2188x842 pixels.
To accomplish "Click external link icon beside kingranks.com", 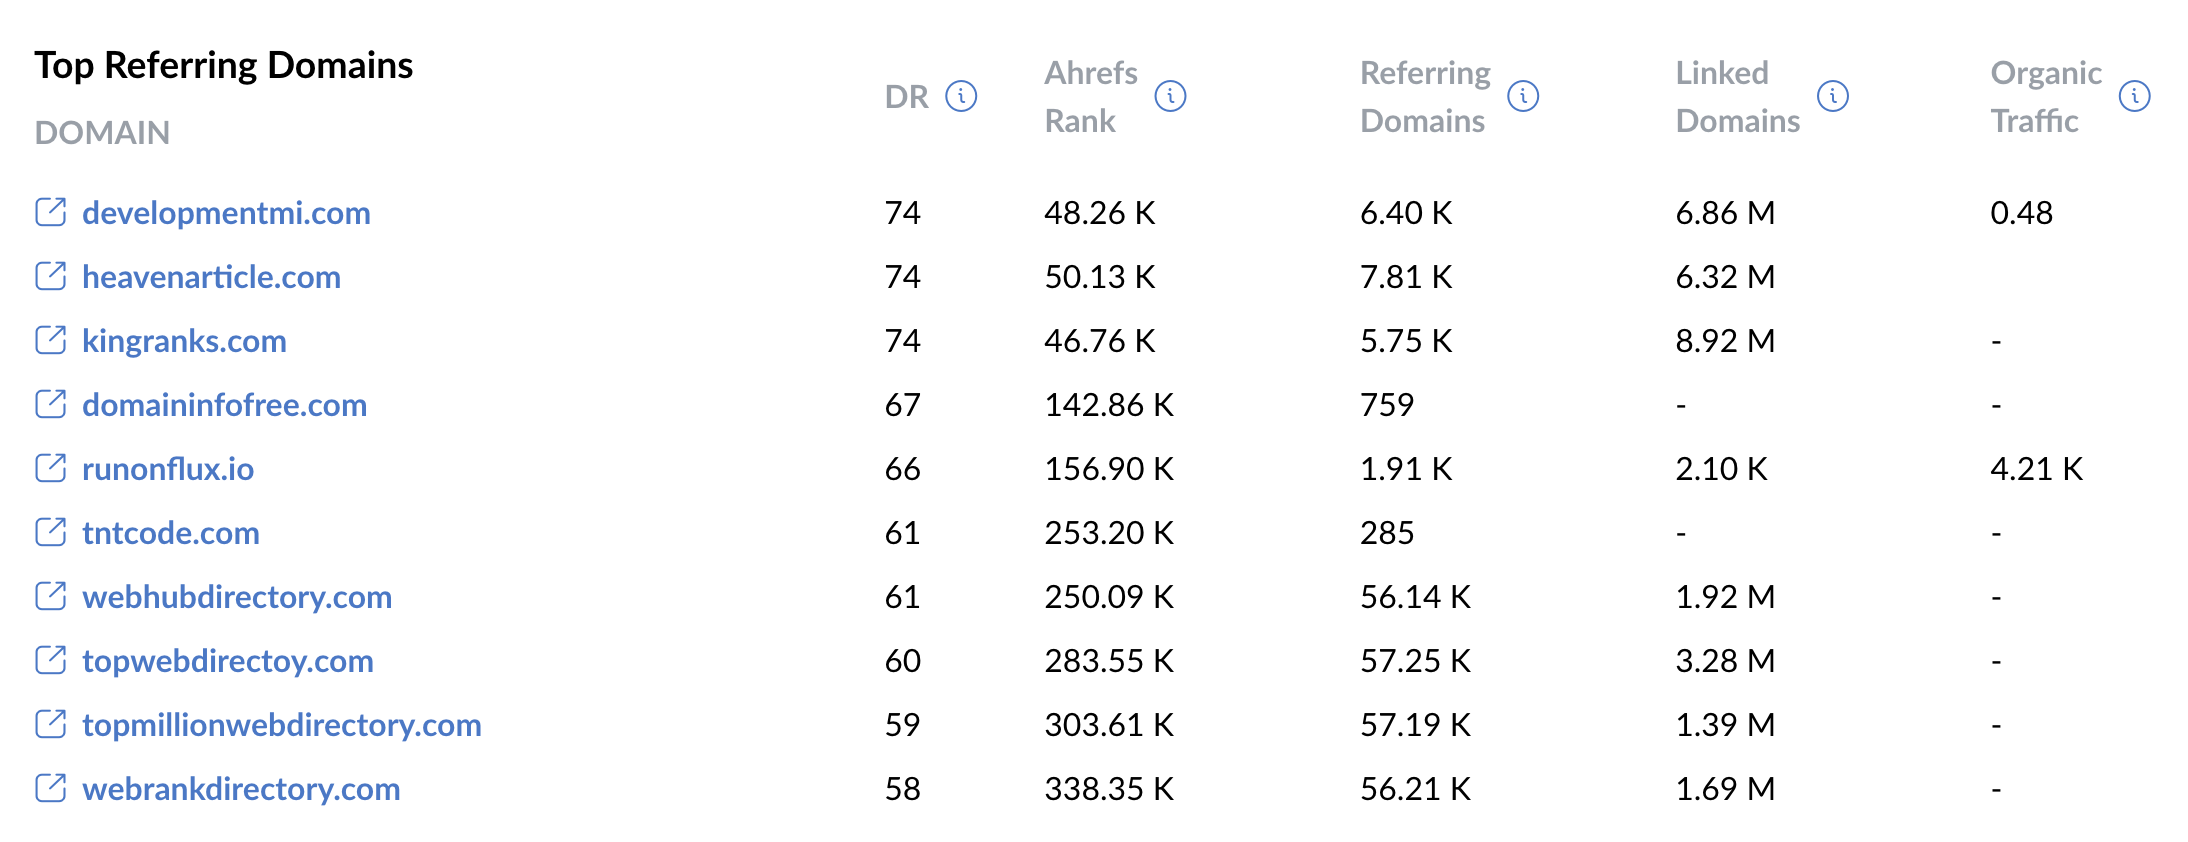I will [51, 341].
